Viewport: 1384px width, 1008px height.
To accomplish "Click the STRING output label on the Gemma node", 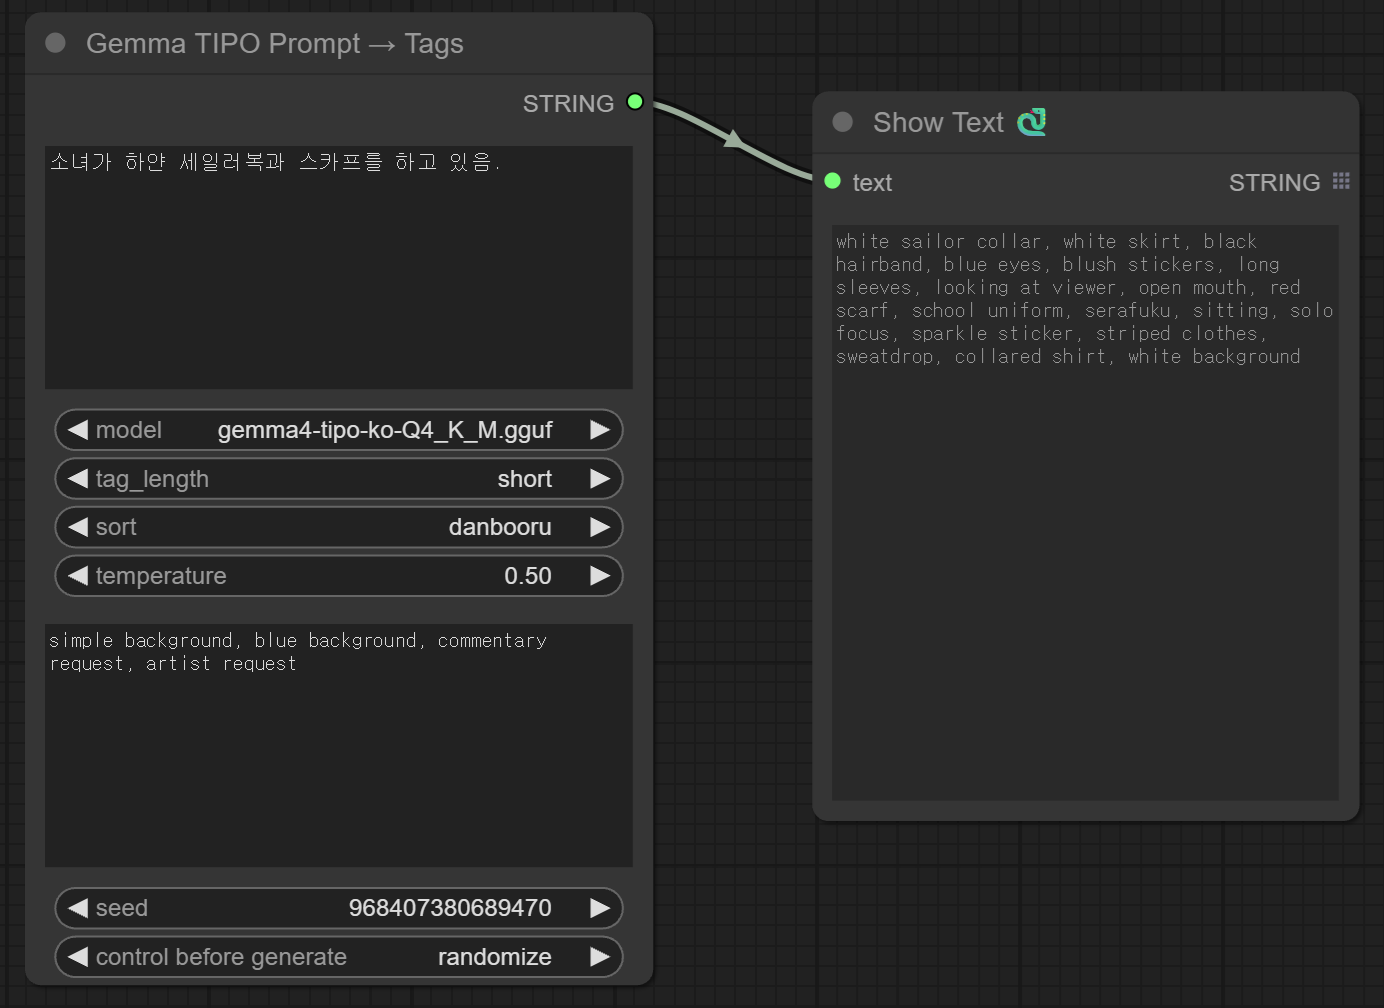I will [568, 103].
